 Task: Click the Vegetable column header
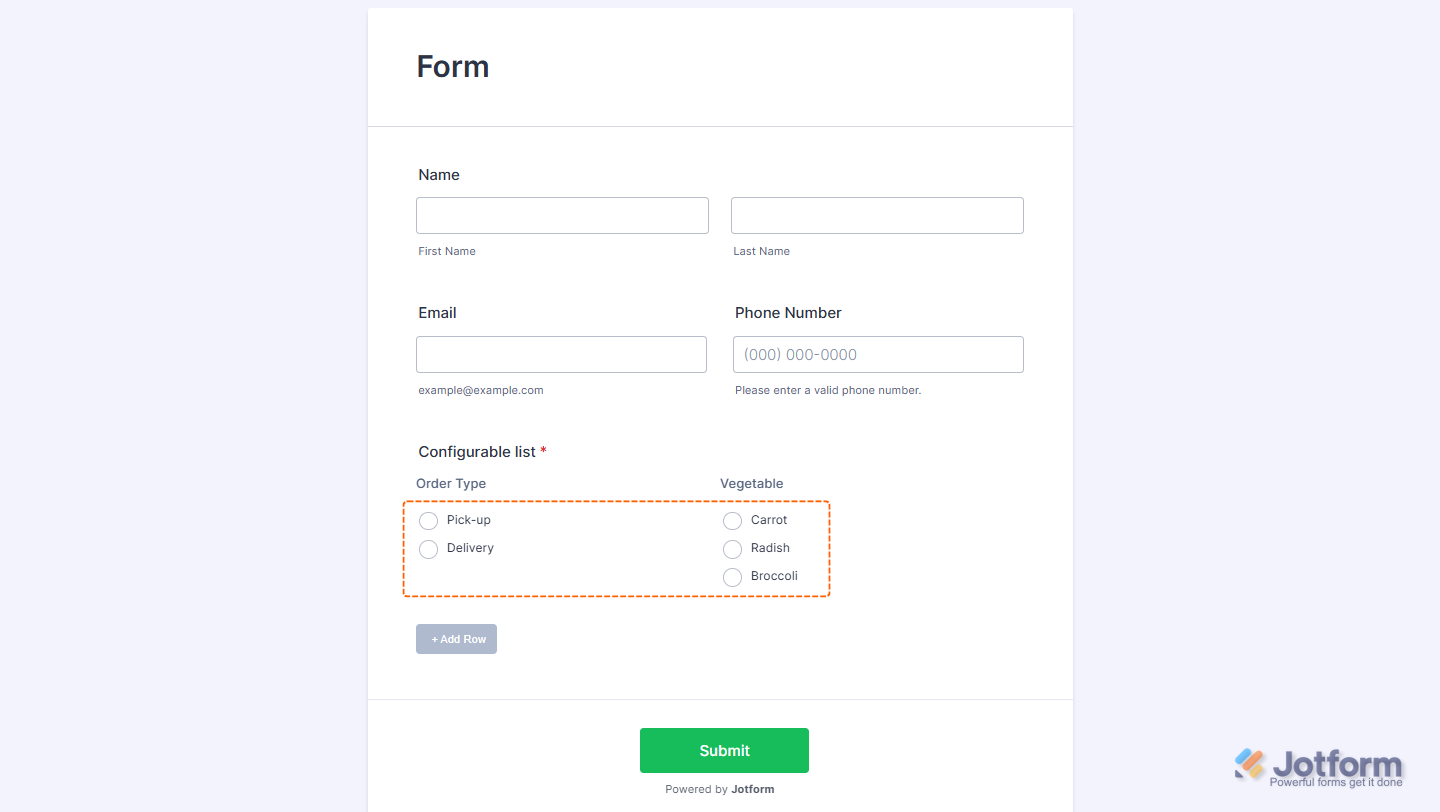[x=752, y=484]
